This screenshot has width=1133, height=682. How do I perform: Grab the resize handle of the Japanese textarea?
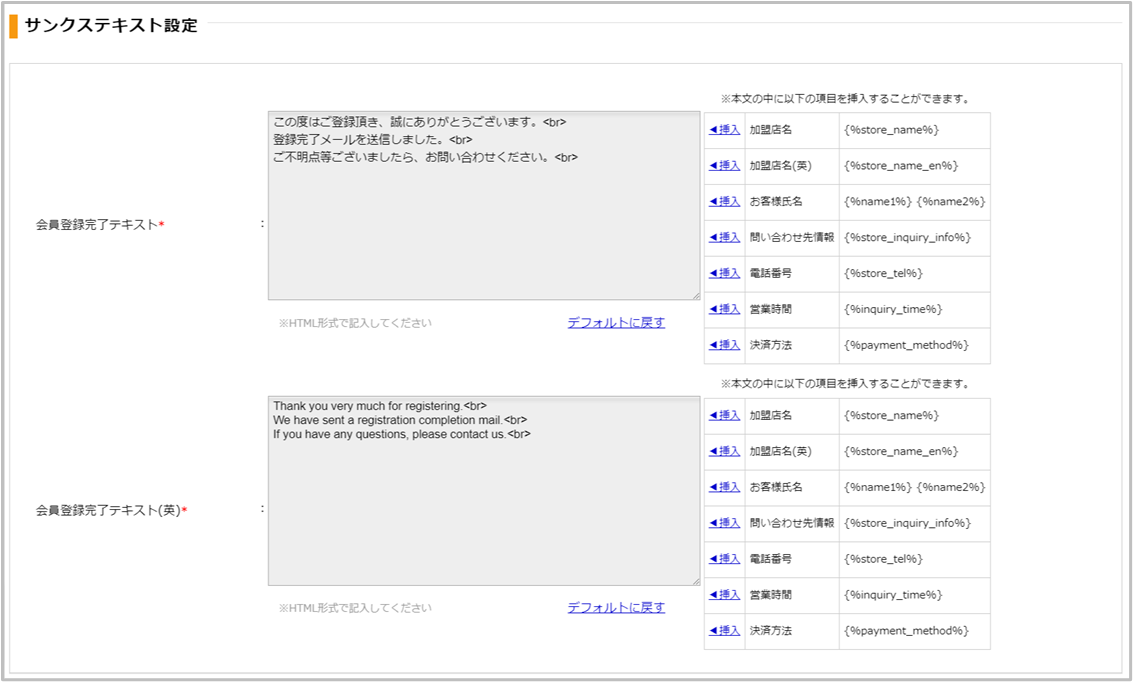695,295
